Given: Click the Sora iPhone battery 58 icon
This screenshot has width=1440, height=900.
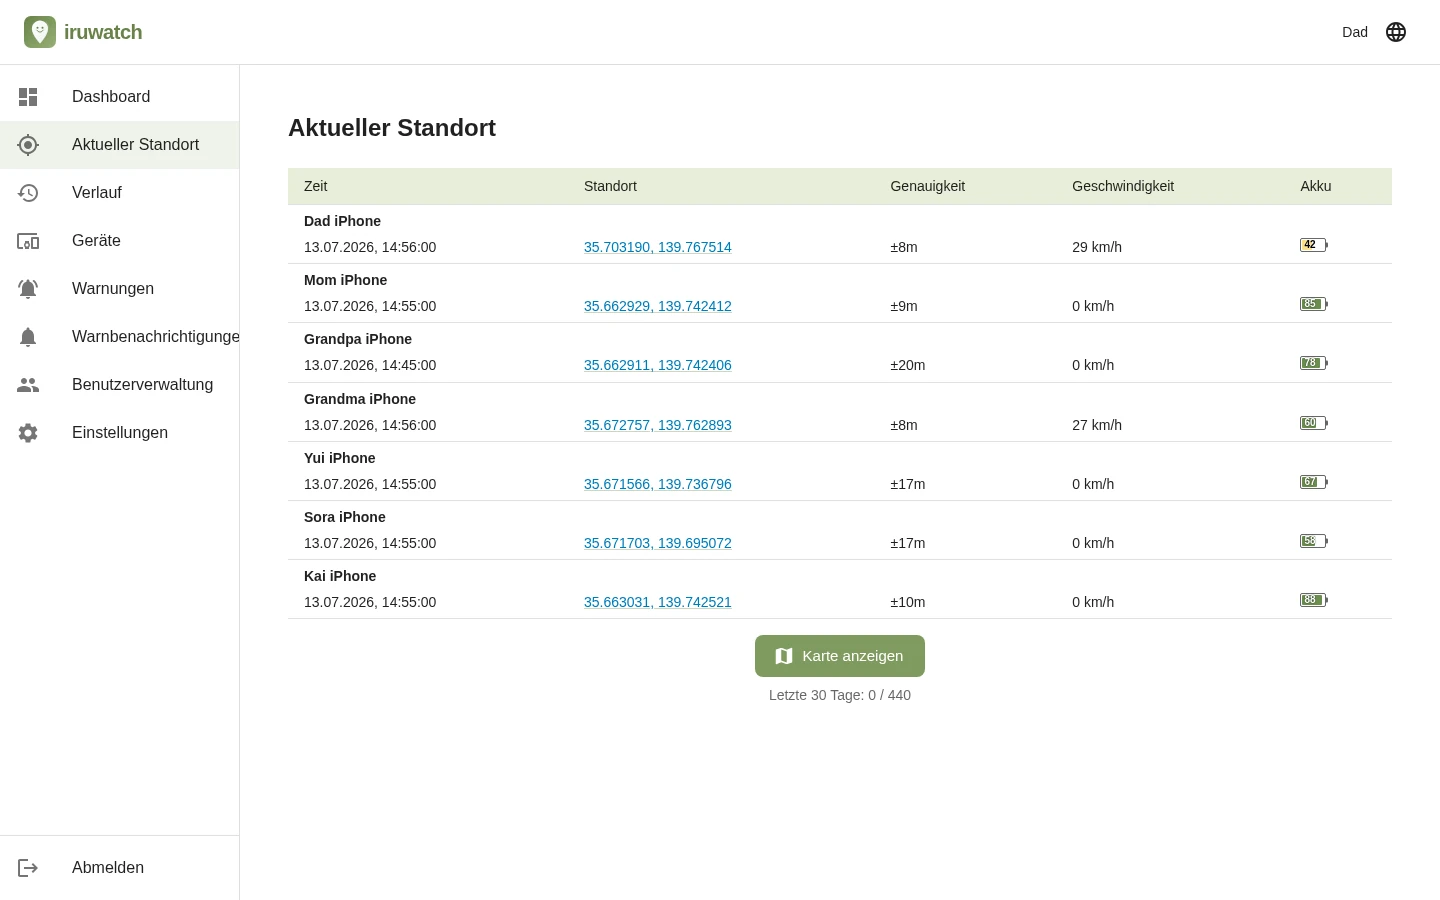Looking at the screenshot, I should (1314, 541).
